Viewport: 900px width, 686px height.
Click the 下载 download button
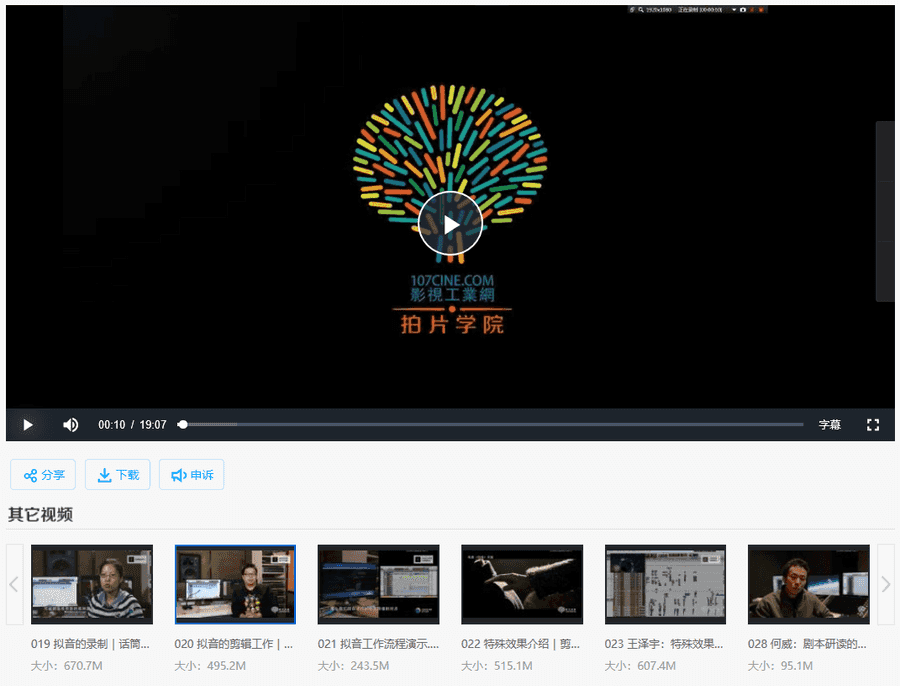118,475
